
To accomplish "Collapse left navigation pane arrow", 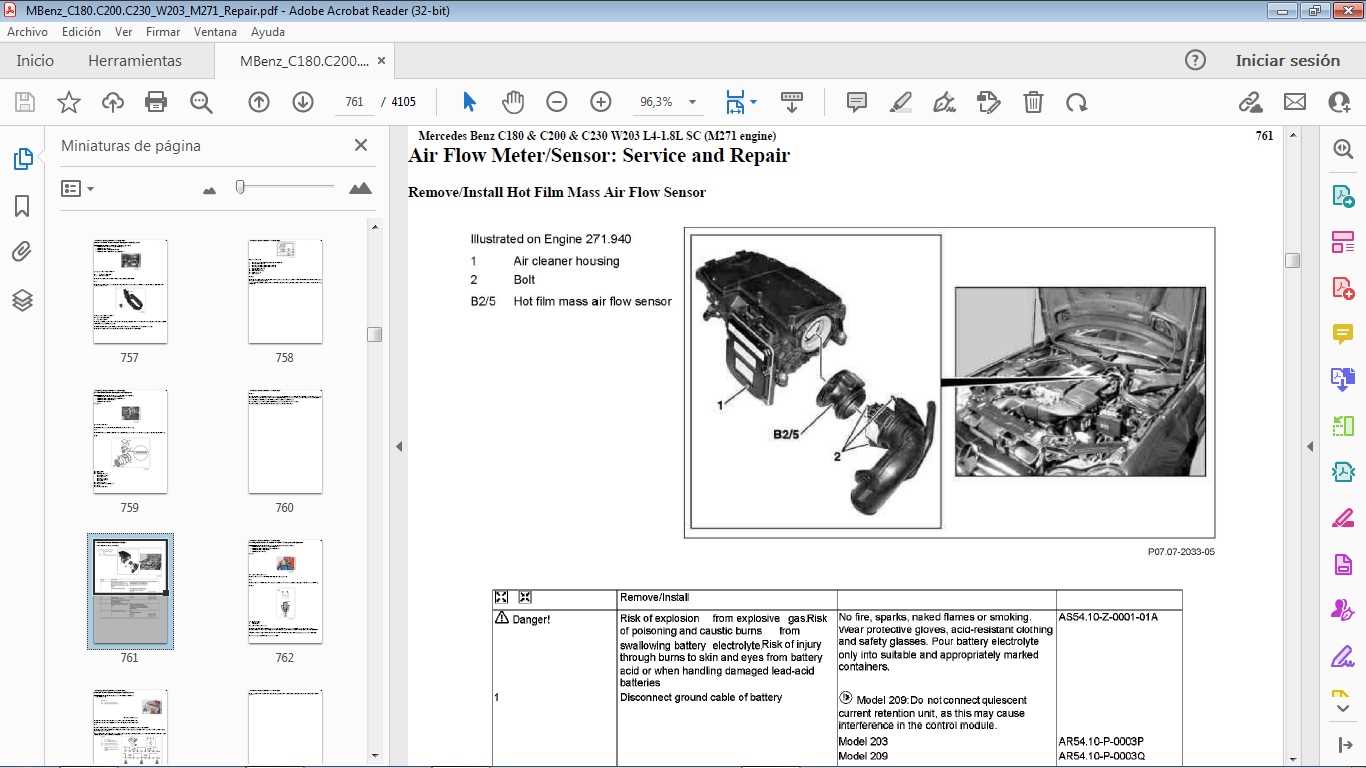I will (399, 446).
